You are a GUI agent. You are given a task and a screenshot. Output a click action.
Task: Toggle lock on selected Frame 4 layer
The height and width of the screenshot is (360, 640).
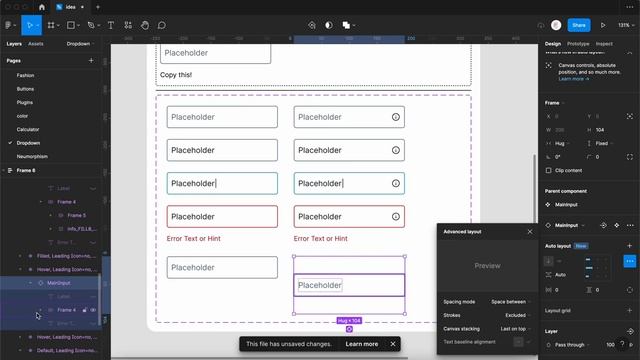tap(84, 310)
